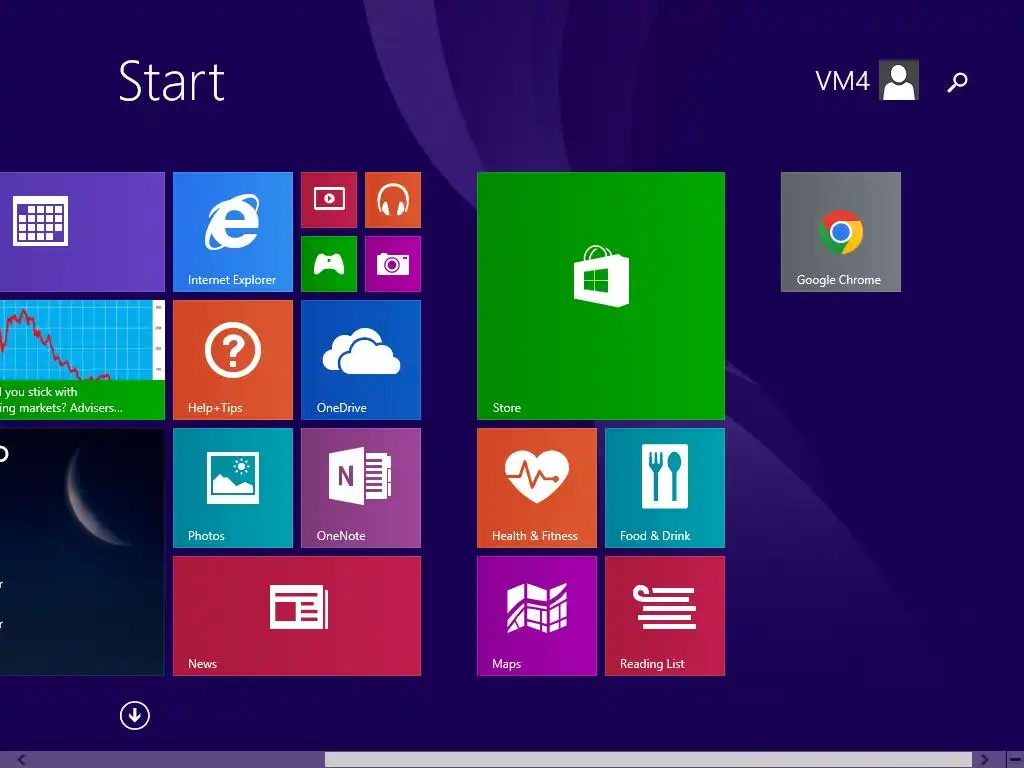Image resolution: width=1024 pixels, height=768 pixels.
Task: Click the horizontal scrollbar thumb
Action: [648, 760]
